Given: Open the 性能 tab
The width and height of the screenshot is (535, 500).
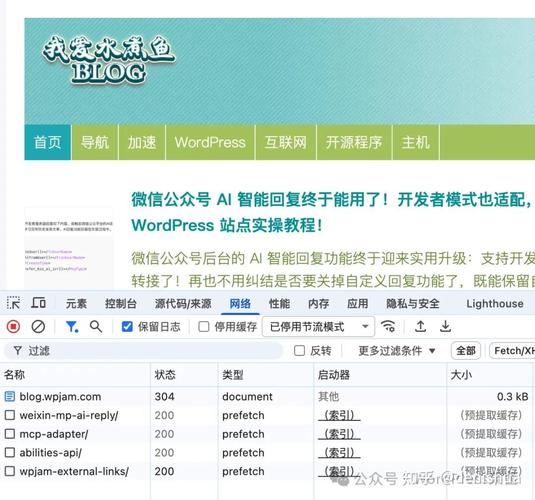Looking at the screenshot, I should 279,303.
